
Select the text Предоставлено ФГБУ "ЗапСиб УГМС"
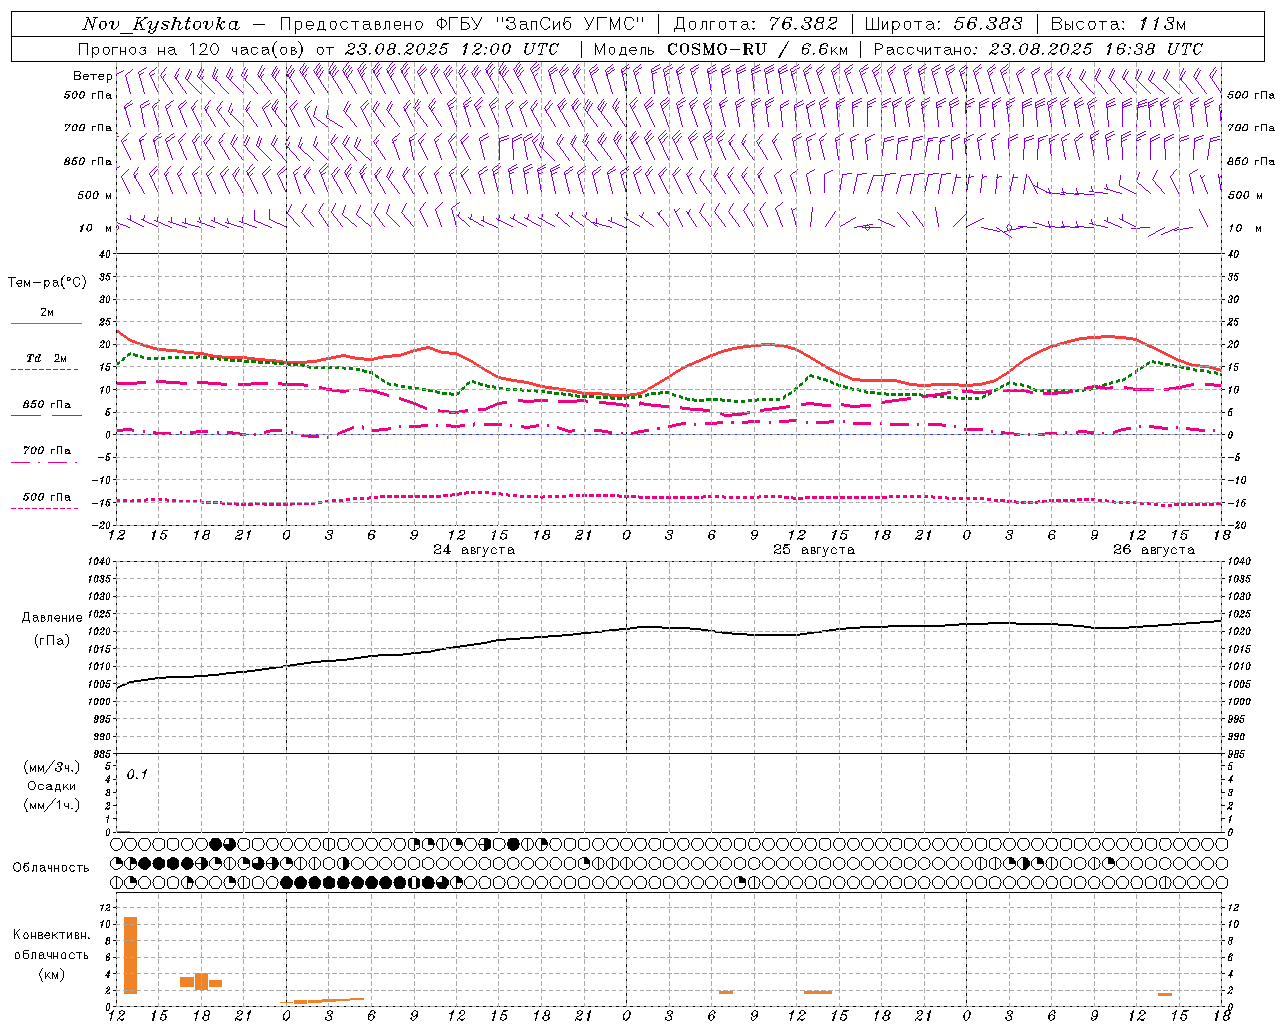pyautogui.click(x=463, y=24)
